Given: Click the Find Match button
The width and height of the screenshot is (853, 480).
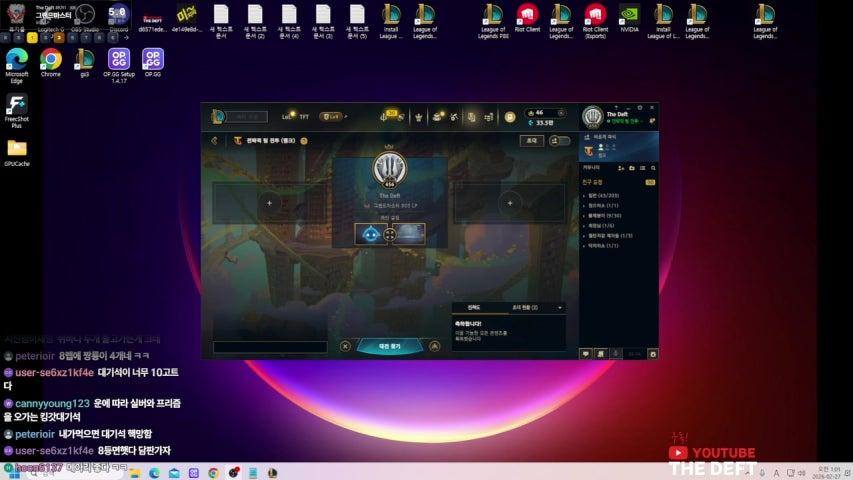Looking at the screenshot, I should point(390,346).
